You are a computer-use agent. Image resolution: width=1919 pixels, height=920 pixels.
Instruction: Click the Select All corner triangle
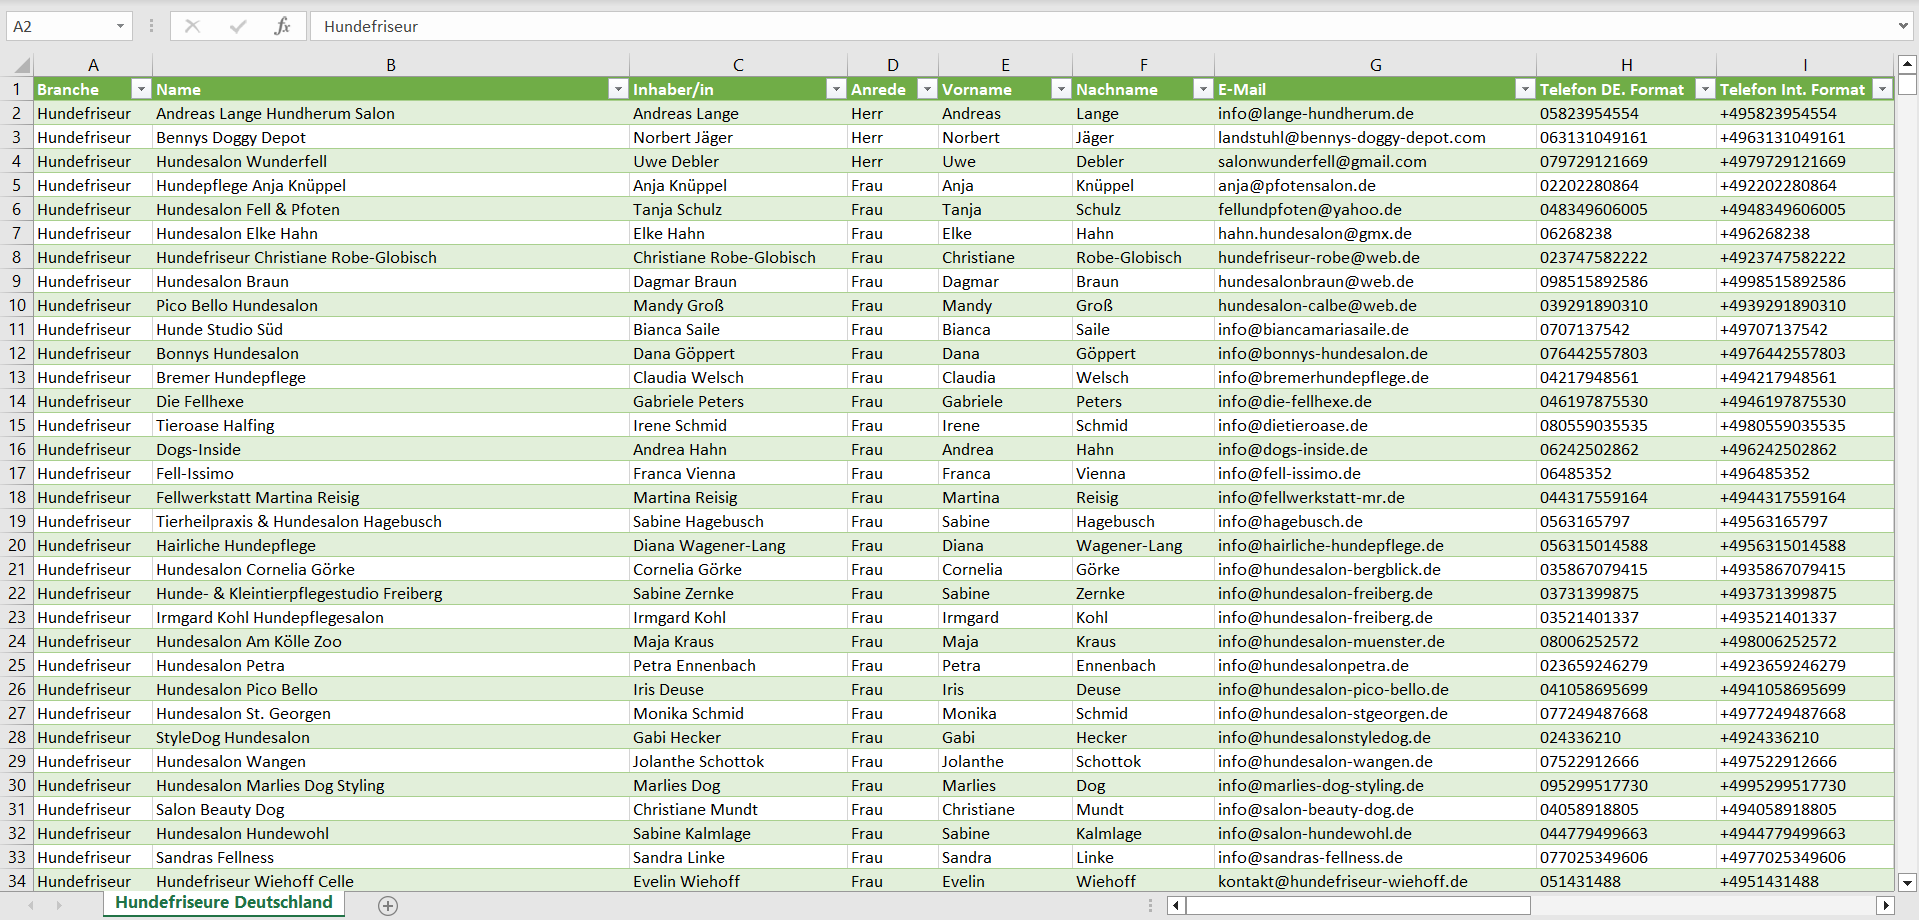[x=20, y=66]
